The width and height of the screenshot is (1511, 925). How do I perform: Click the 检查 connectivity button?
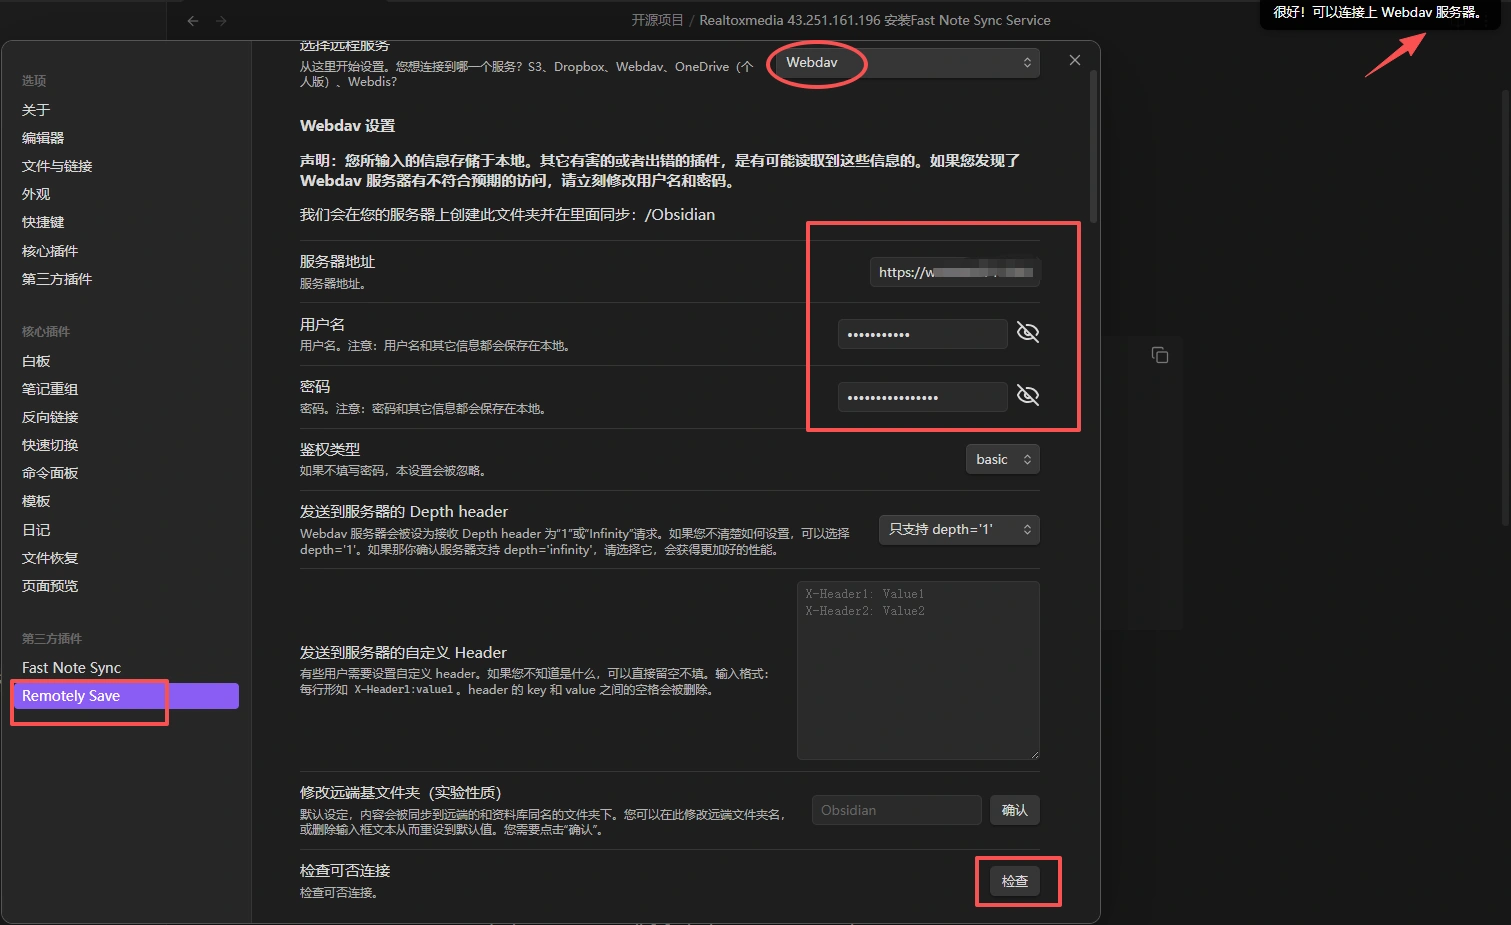click(1014, 881)
